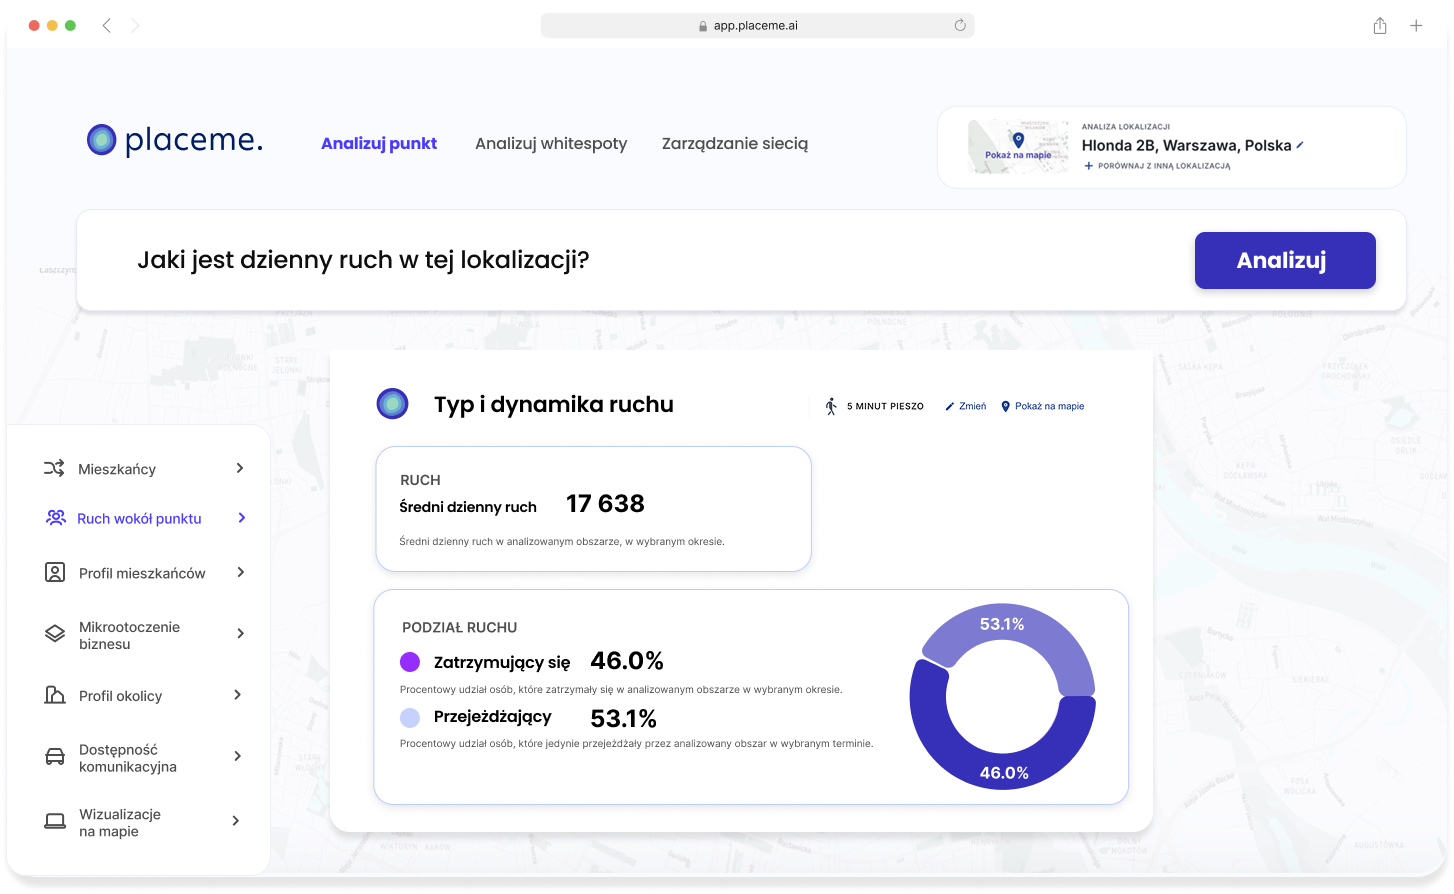Screen dimensions: 1454x894
Task: Select Wizualizacje na mapie menu item
Action: point(120,822)
